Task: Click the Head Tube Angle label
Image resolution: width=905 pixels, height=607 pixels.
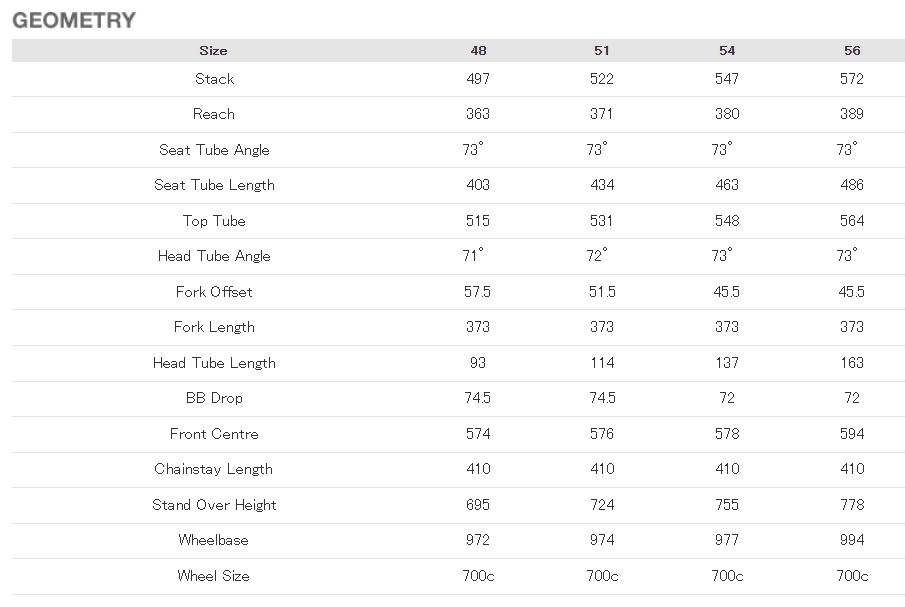Action: (214, 256)
